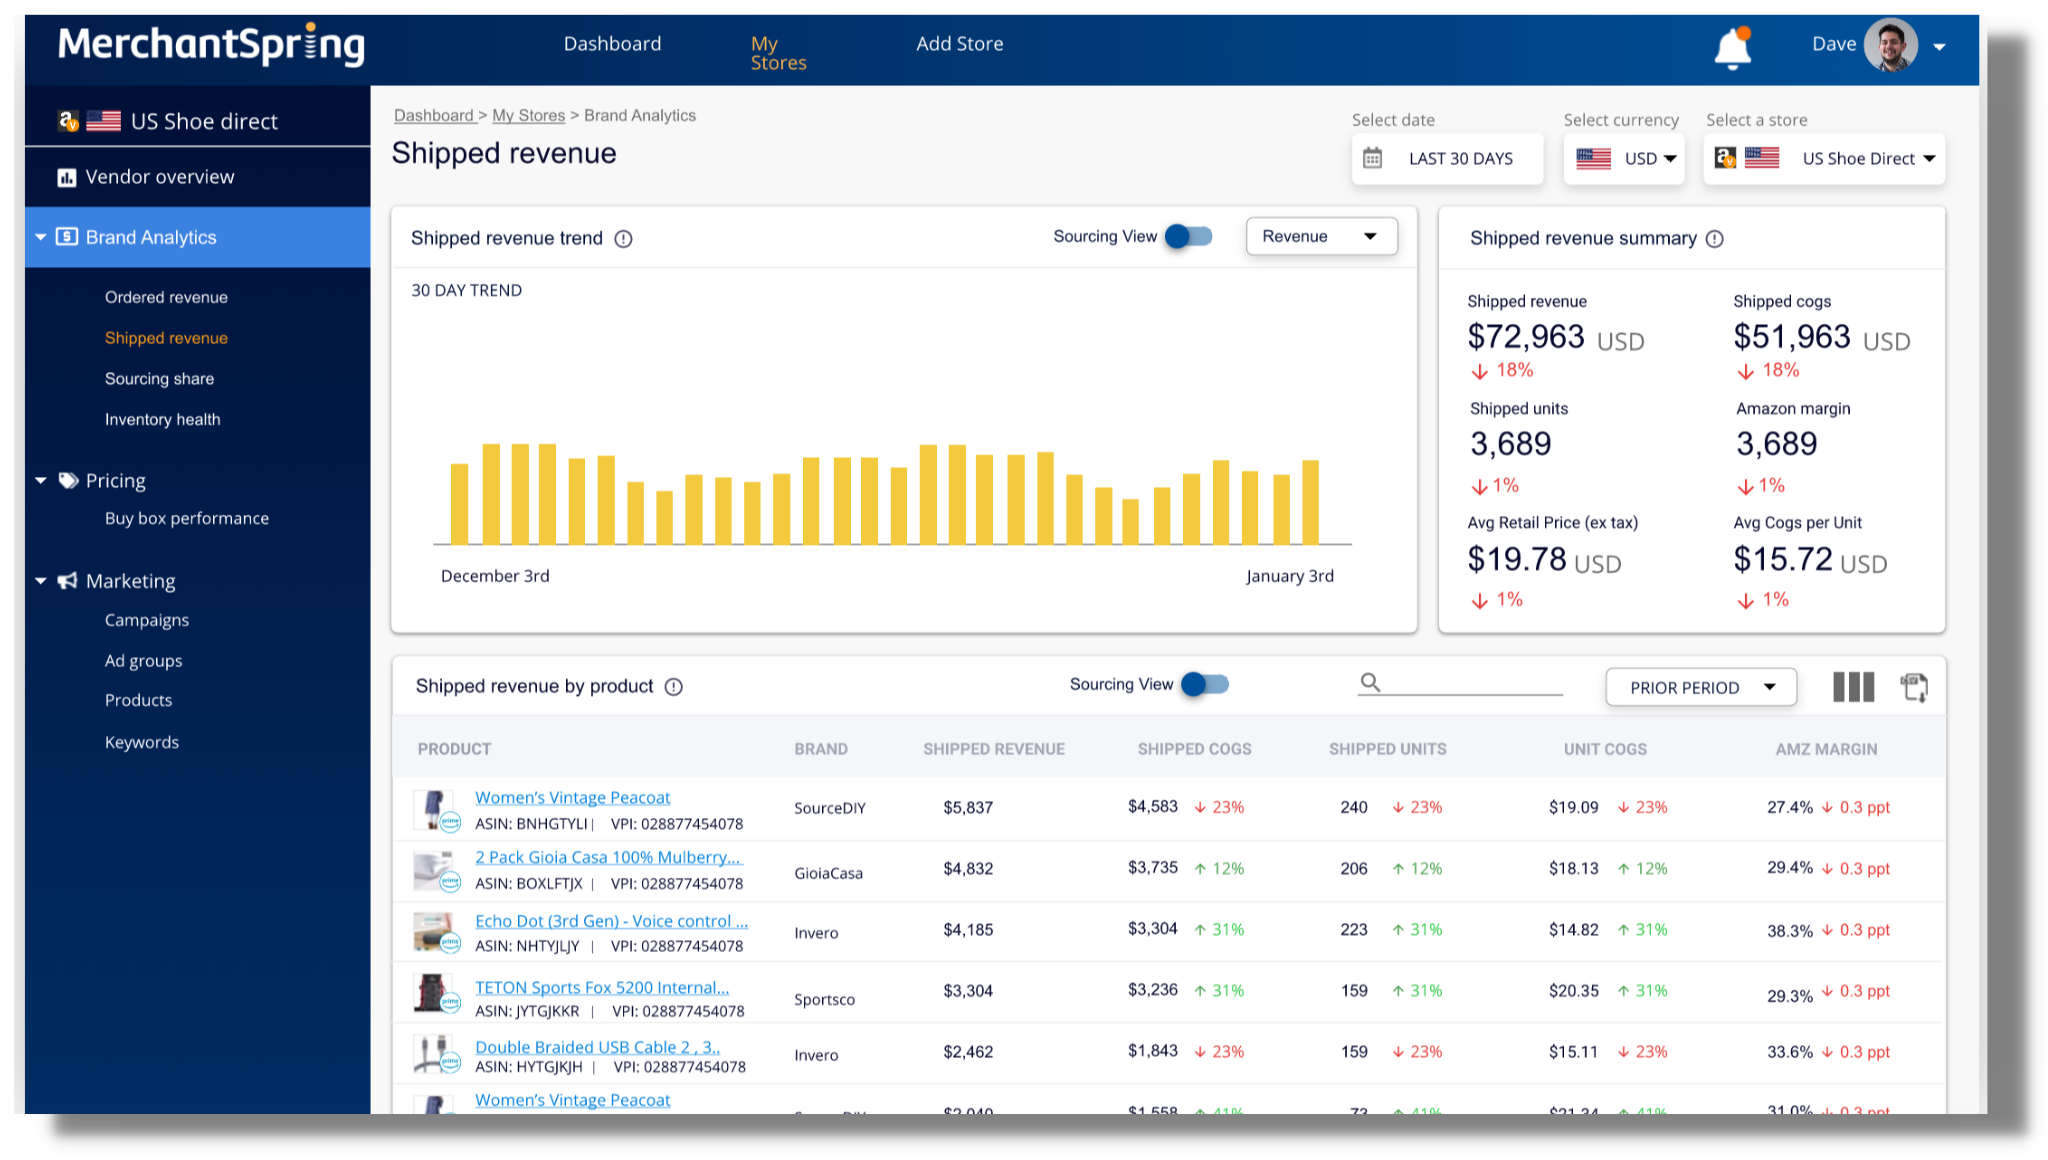2048x1160 pixels.
Task: Click the Pricing tag icon
Action: (68, 481)
